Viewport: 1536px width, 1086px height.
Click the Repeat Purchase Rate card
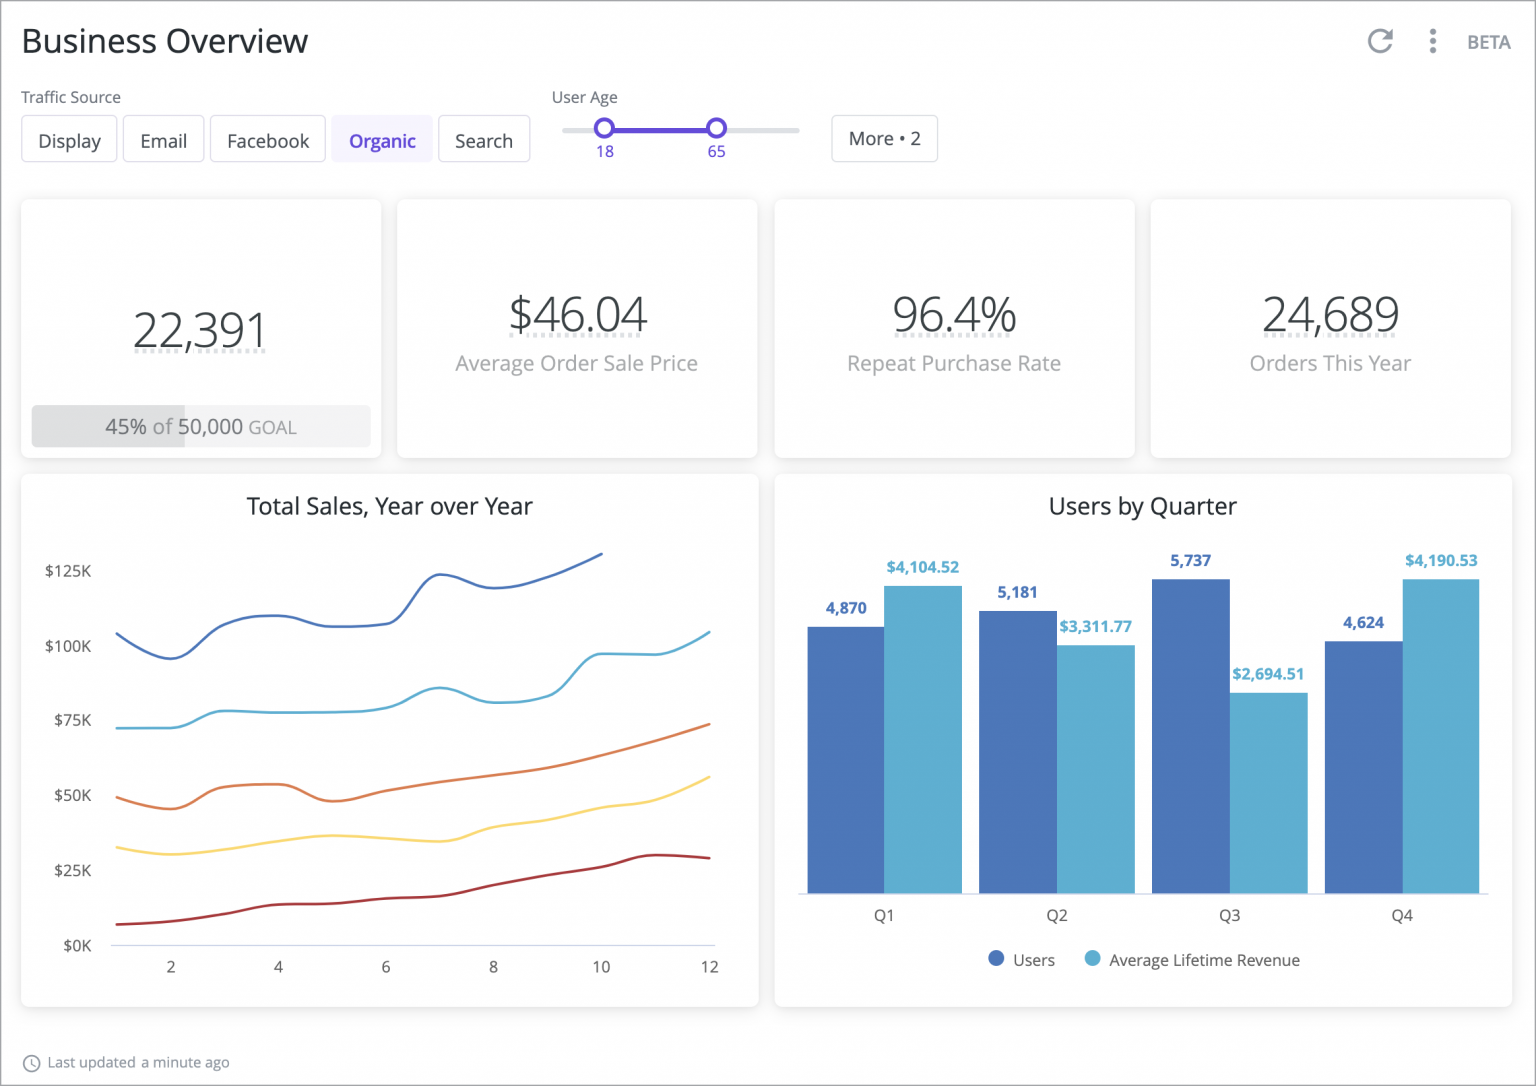pyautogui.click(x=953, y=328)
